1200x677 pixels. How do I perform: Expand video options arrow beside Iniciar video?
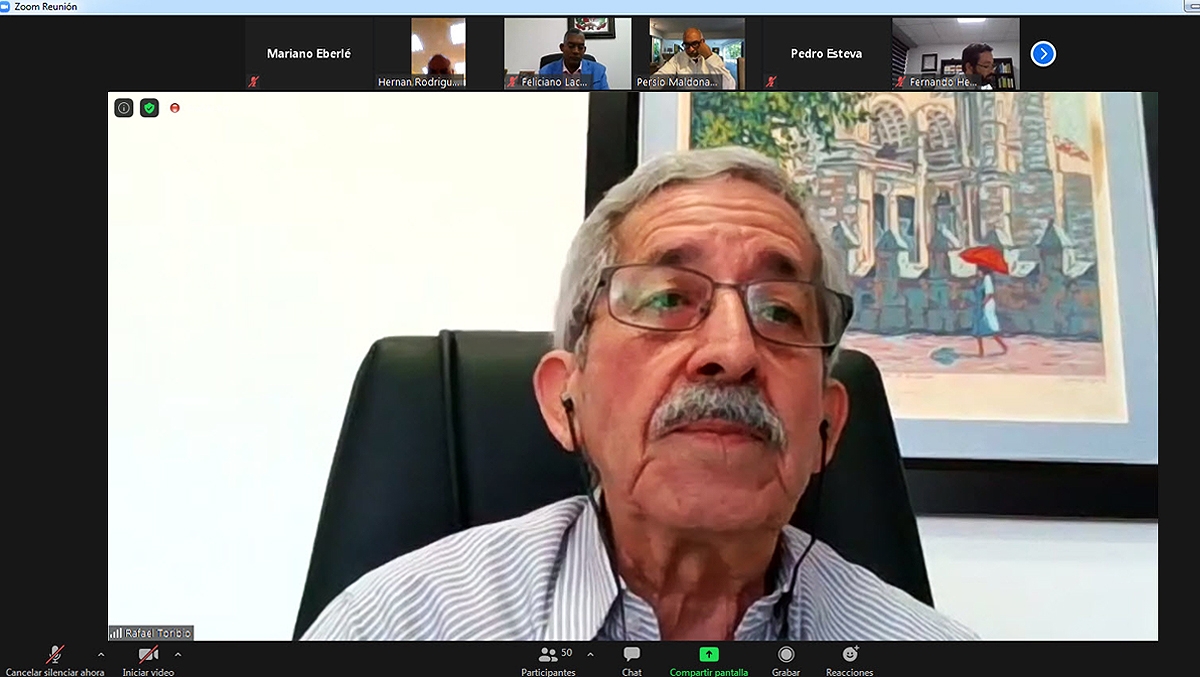178,654
